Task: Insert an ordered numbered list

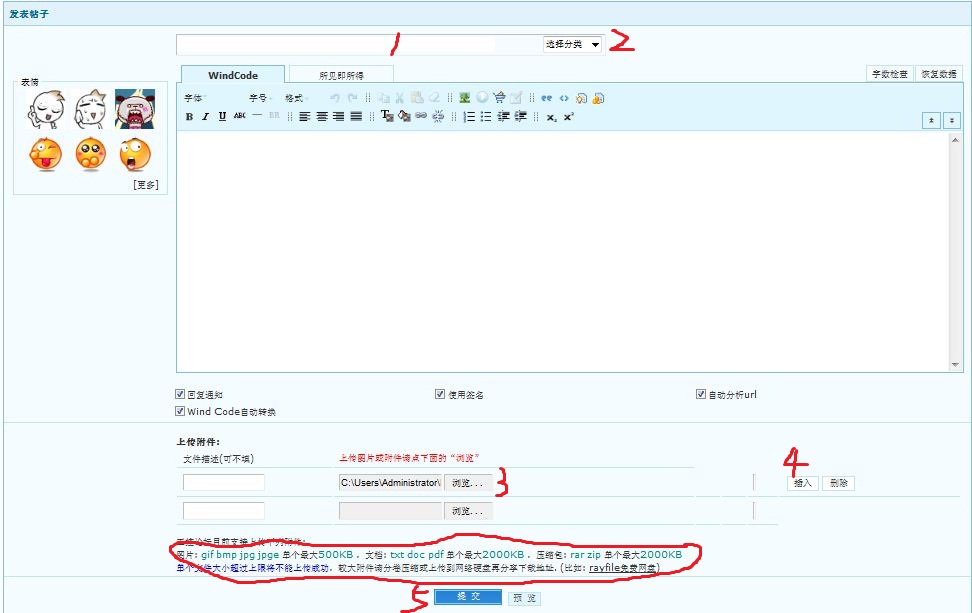Action: (x=469, y=117)
